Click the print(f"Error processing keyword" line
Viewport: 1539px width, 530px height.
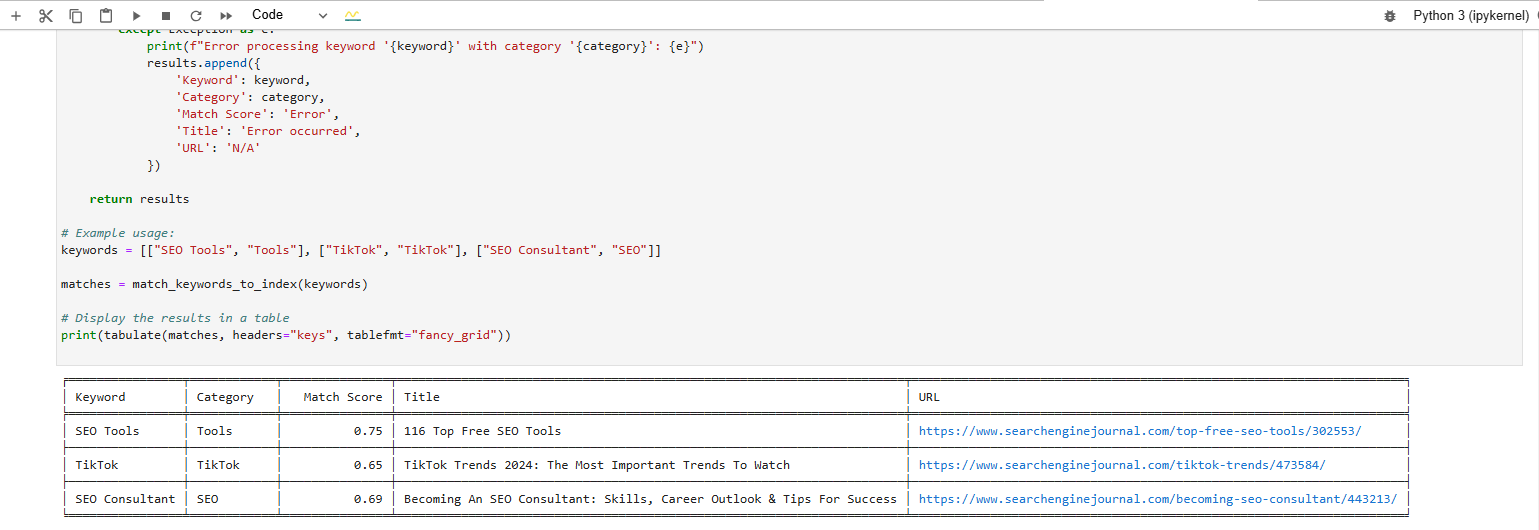pyautogui.click(x=425, y=46)
